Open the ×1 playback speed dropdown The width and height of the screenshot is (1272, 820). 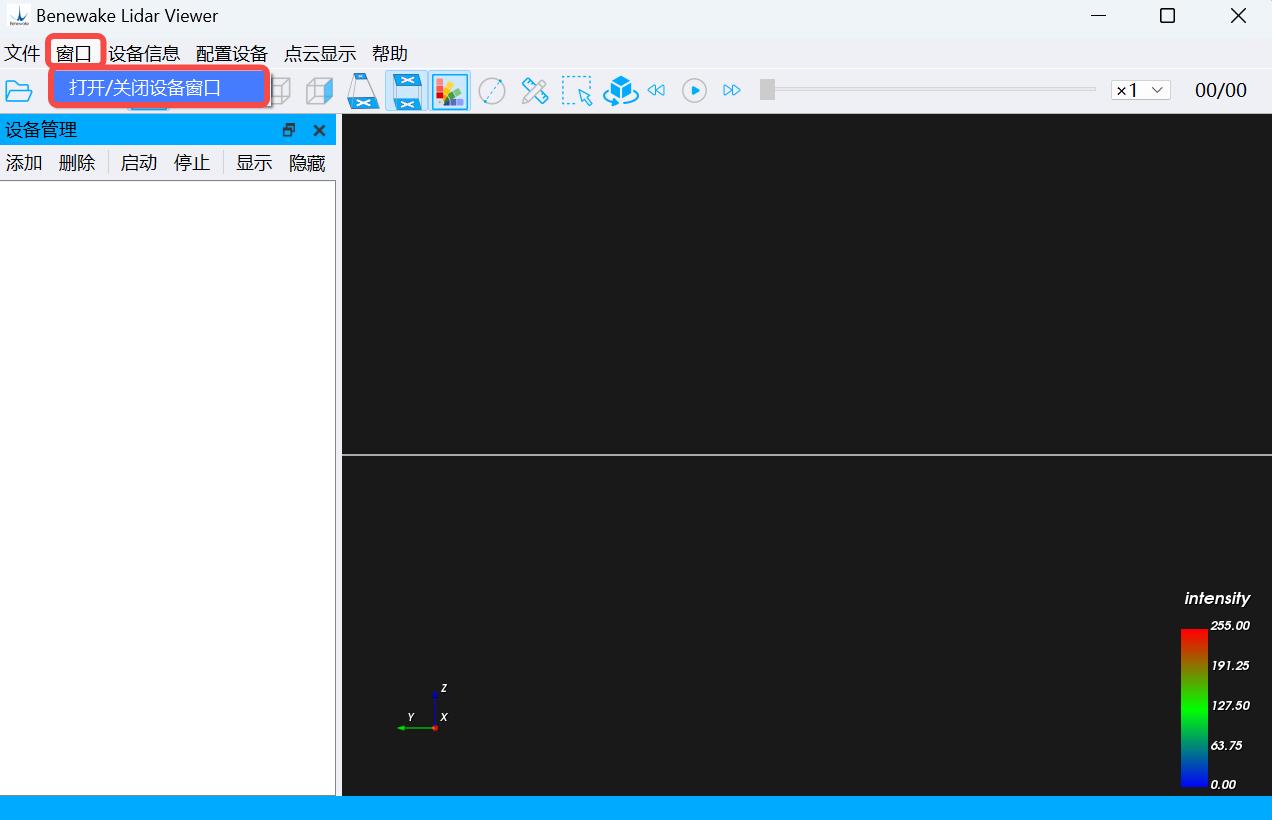click(1140, 90)
